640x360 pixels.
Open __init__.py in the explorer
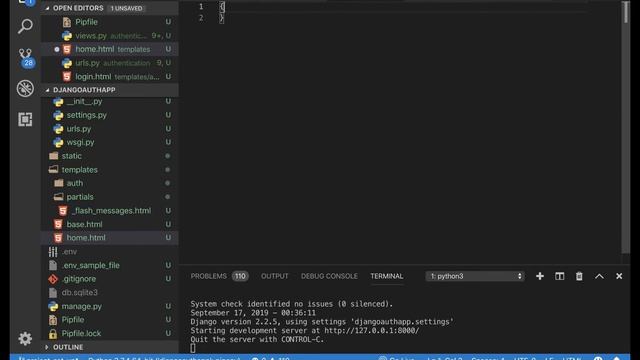point(109,101)
